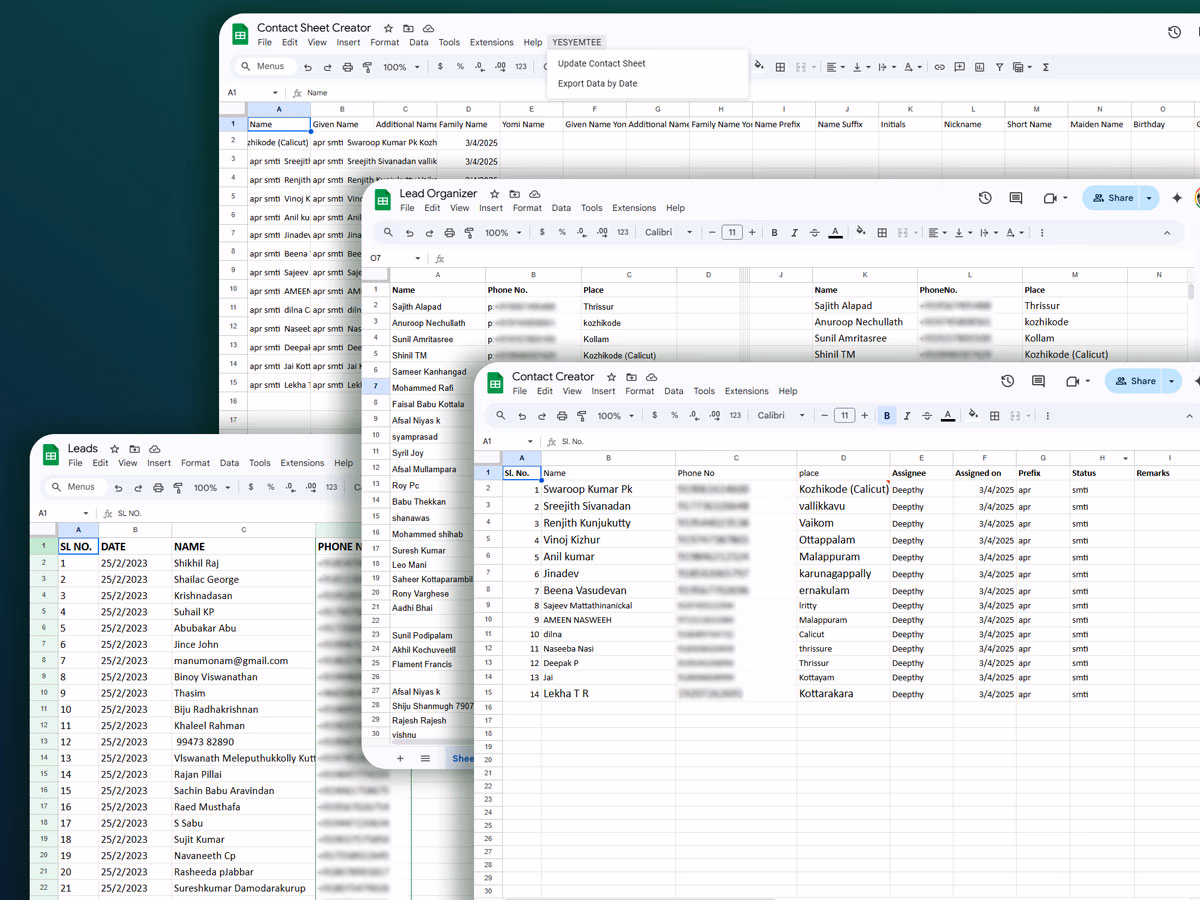
Task: Click insert link icon in Contact Sheet Creator toolbar
Action: pos(939,67)
